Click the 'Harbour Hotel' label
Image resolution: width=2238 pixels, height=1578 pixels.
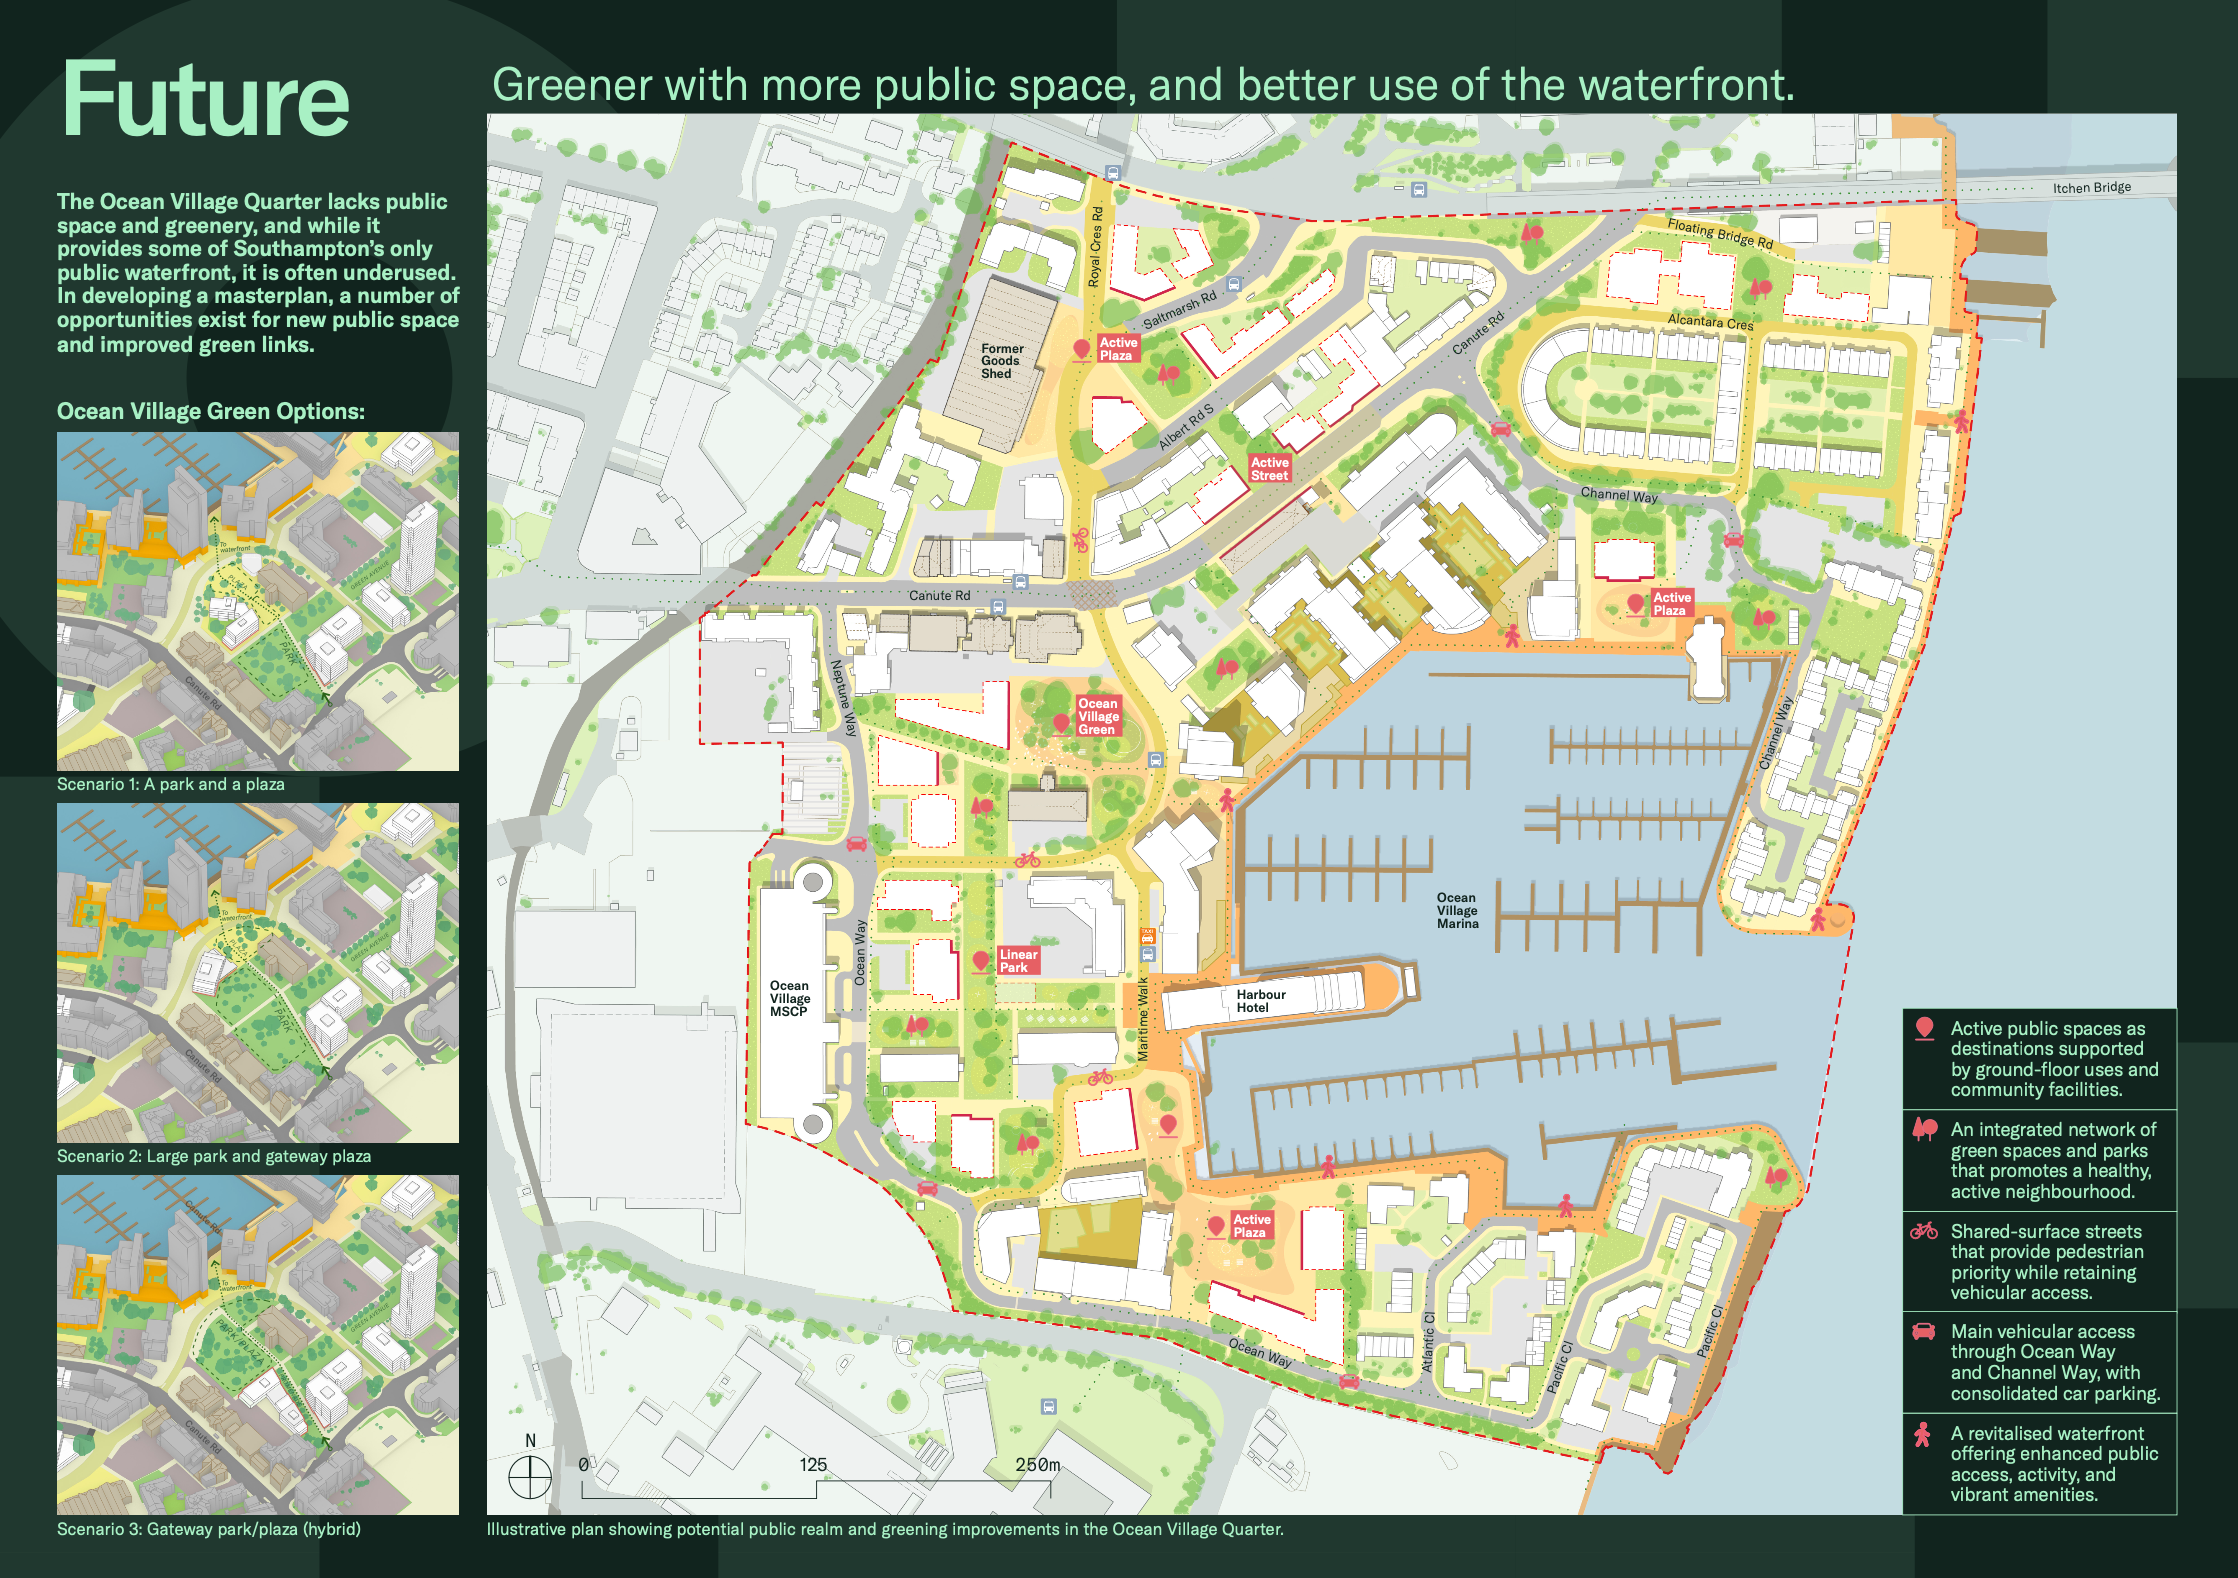1260,1001
